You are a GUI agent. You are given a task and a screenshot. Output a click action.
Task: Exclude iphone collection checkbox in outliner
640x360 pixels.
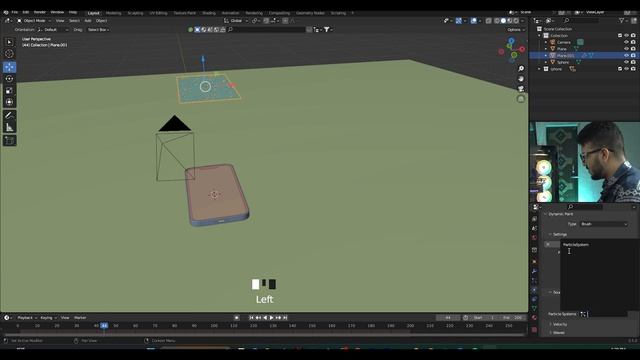620,69
